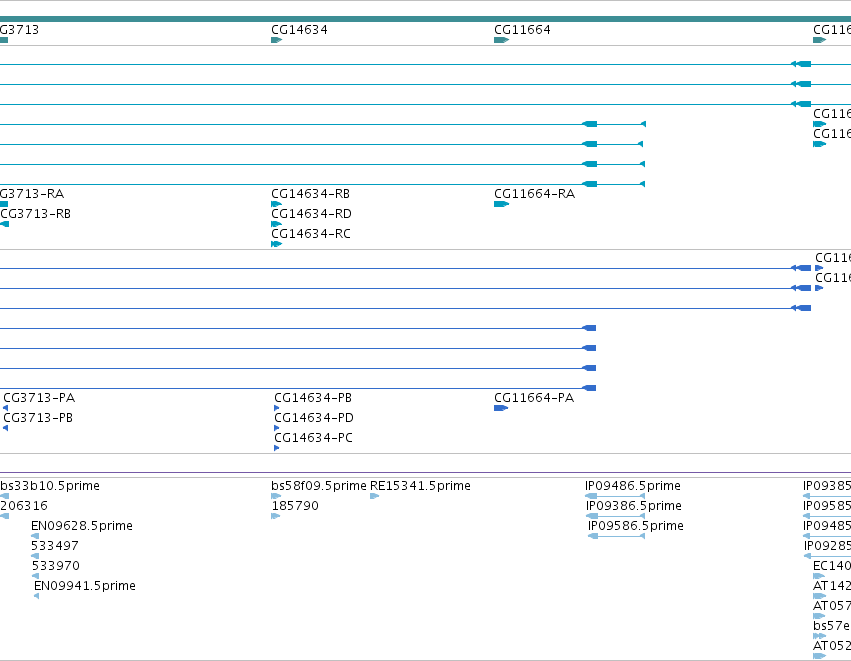Click the CG11664 gene glyph arrow
The width and height of the screenshot is (851, 661).
(x=501, y=40)
